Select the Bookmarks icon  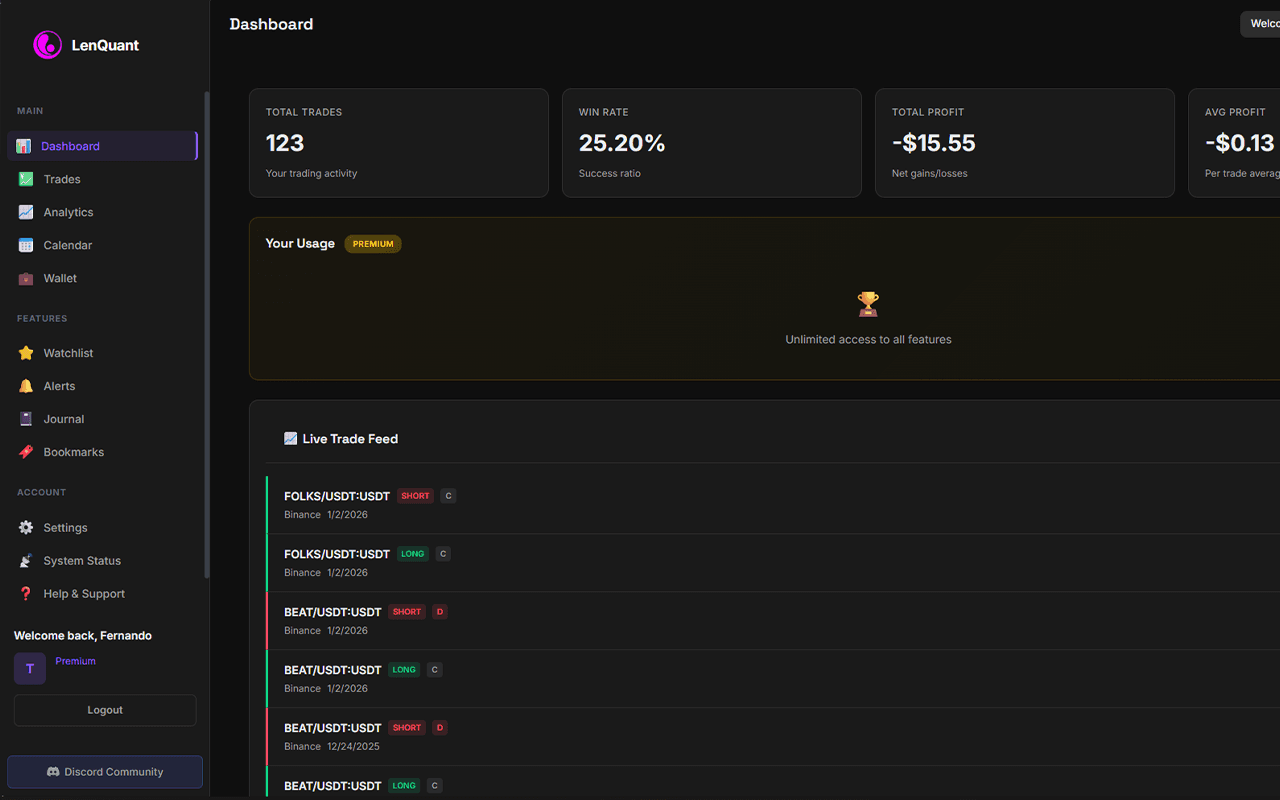point(23,451)
